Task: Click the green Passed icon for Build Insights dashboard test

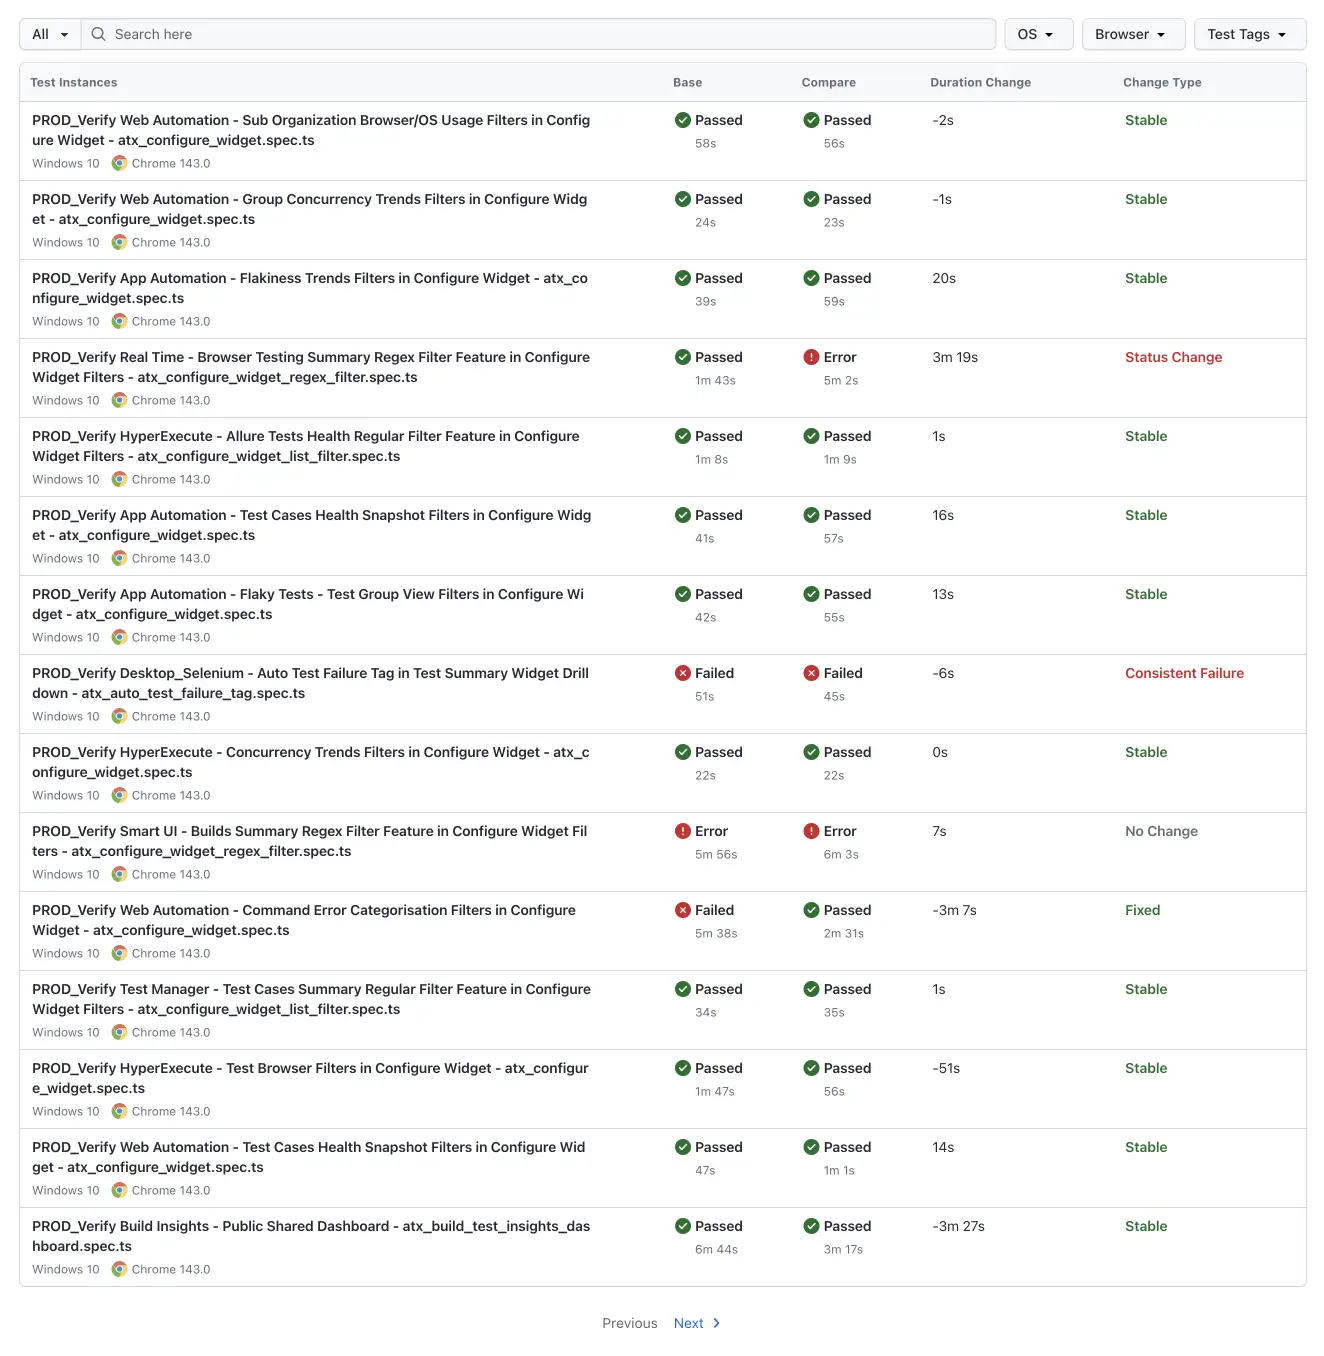Action: pos(683,1226)
